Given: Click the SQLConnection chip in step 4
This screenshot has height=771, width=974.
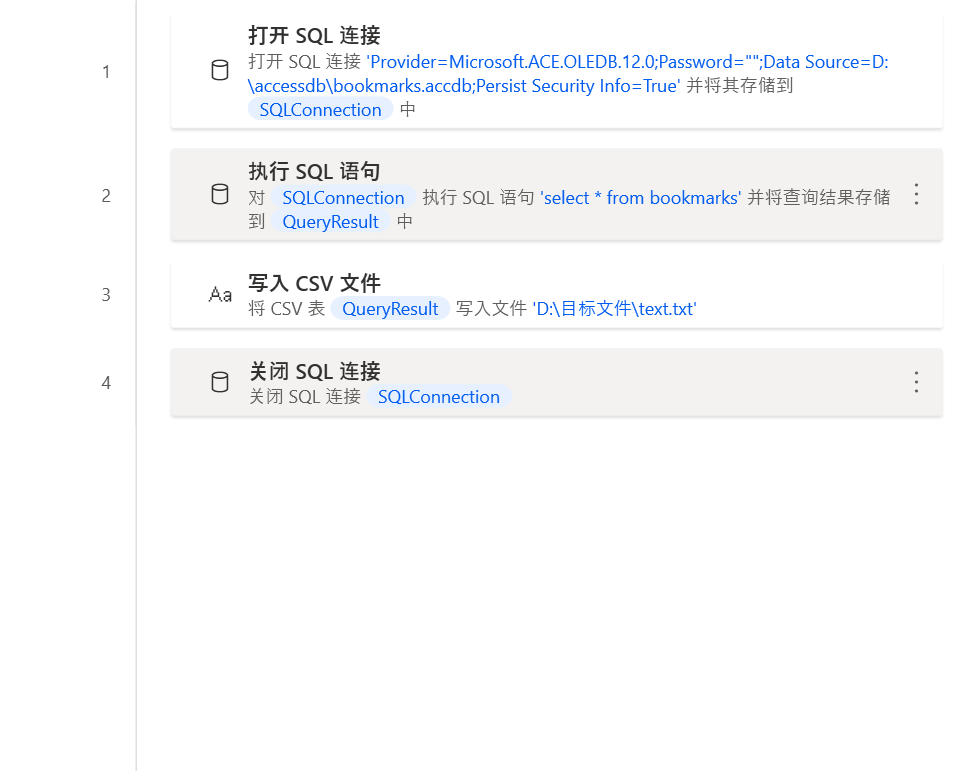Looking at the screenshot, I should (x=439, y=397).
